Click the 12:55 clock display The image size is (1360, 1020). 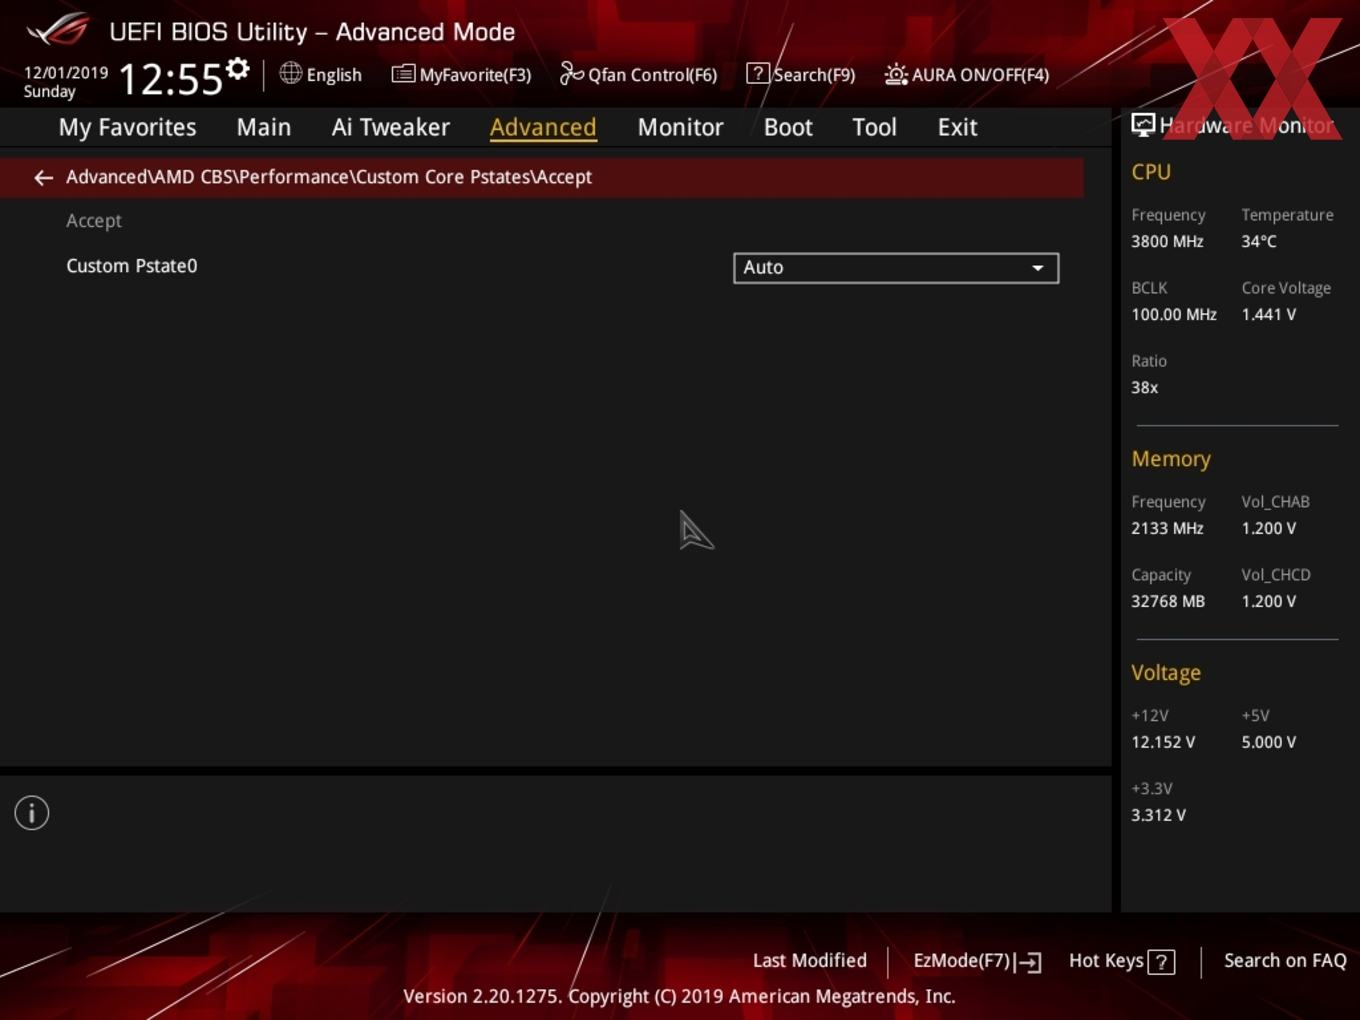point(170,79)
